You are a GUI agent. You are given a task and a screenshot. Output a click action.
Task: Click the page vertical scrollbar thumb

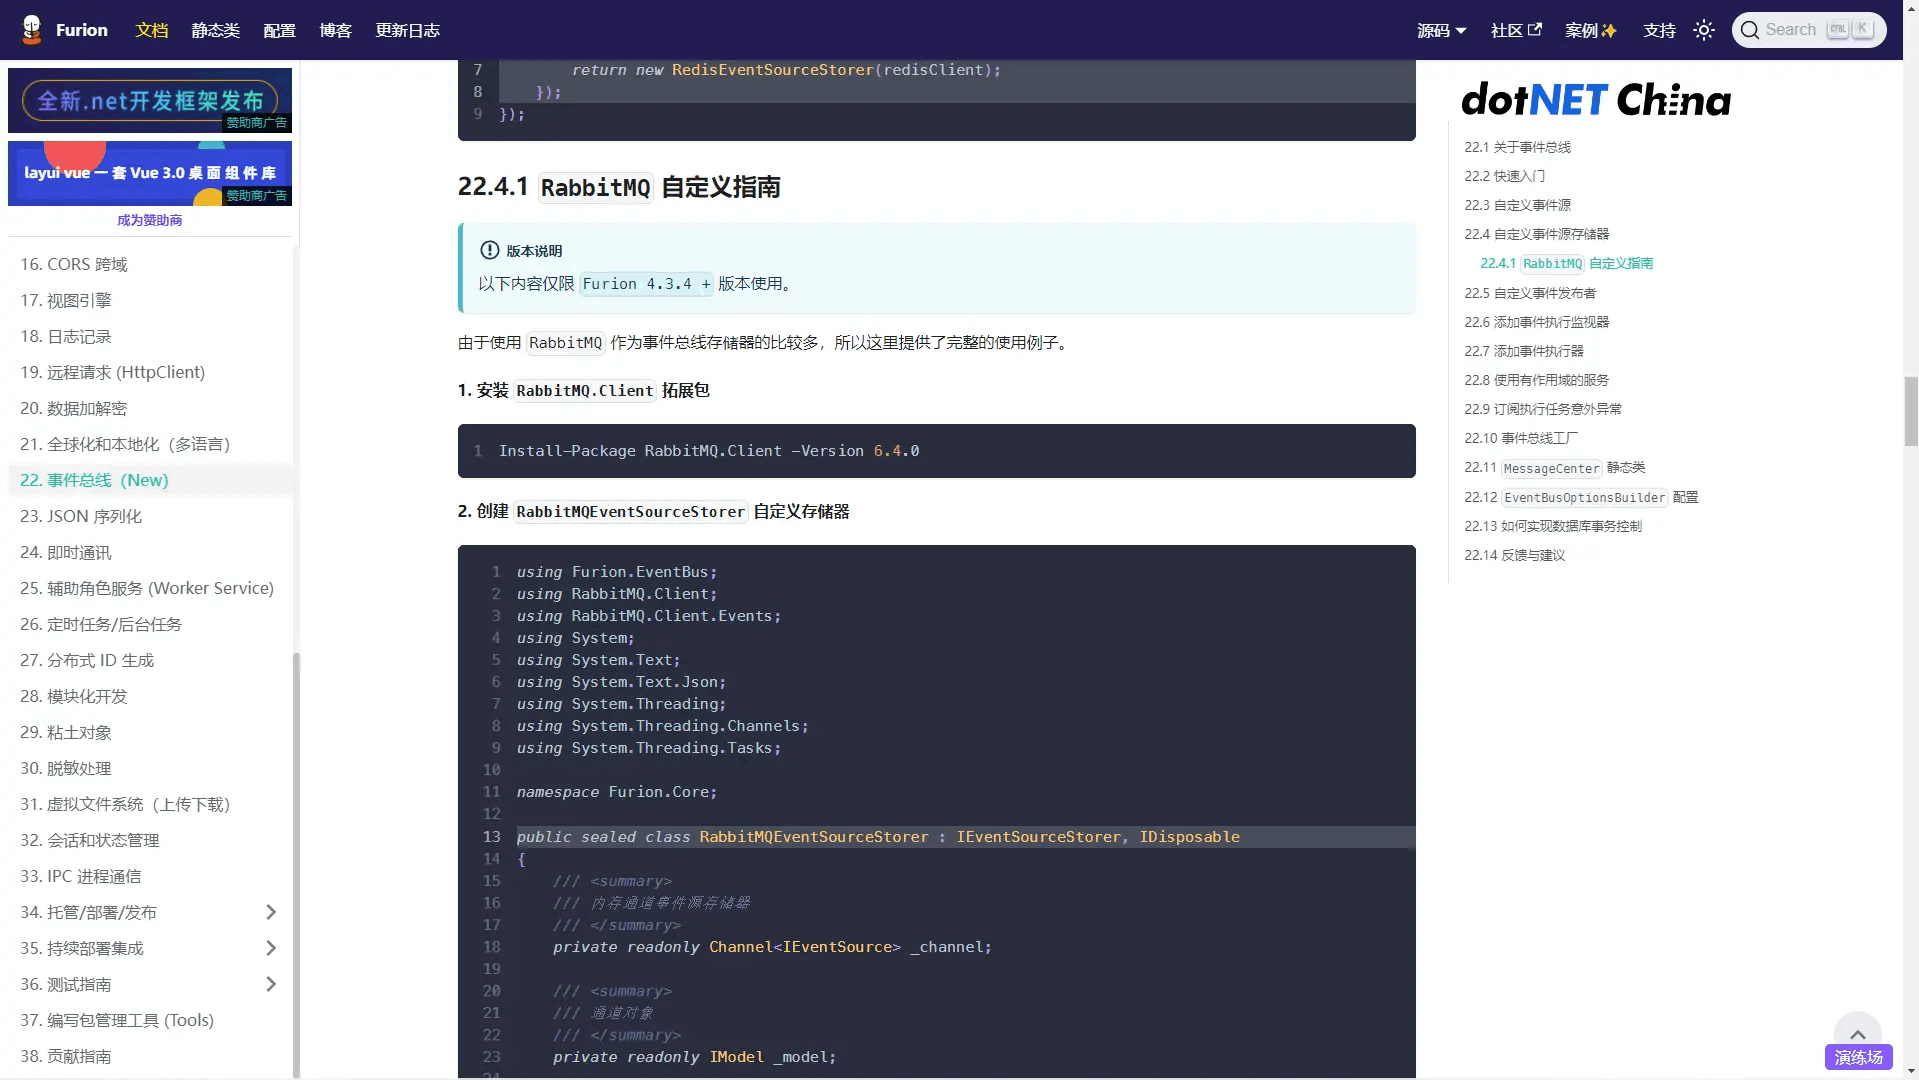pos(1911,411)
